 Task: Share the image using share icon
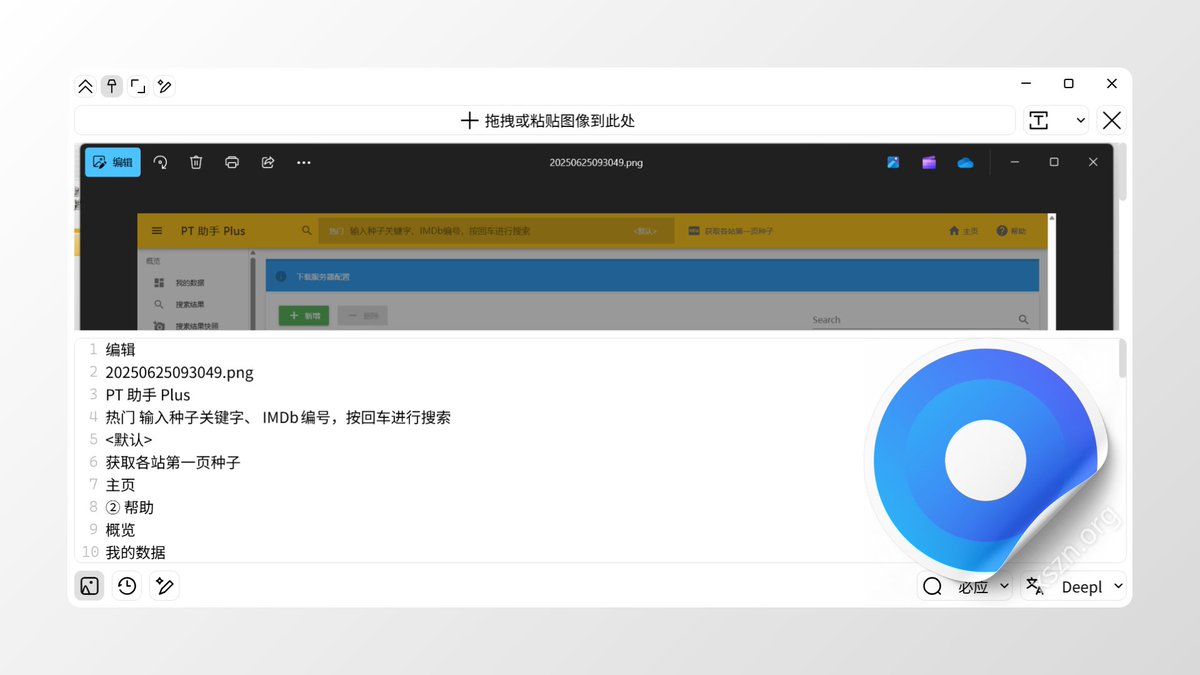point(267,161)
